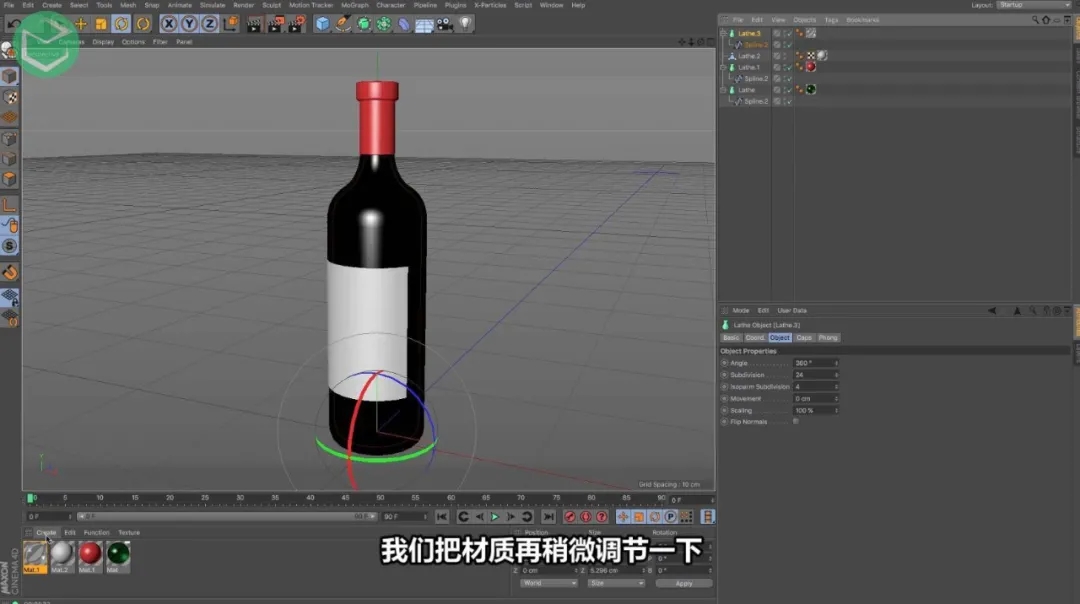Viewport: 1080px width, 604px height.
Task: Click the Light icon in the top toolbar
Action: pyautogui.click(x=465, y=23)
